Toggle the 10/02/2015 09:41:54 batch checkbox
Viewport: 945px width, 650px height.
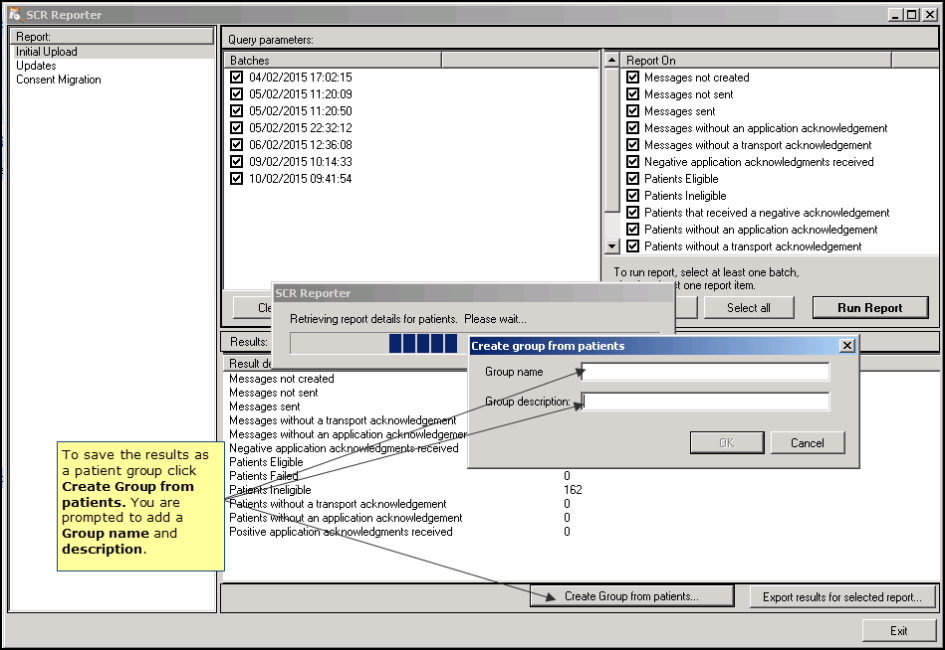[x=236, y=179]
